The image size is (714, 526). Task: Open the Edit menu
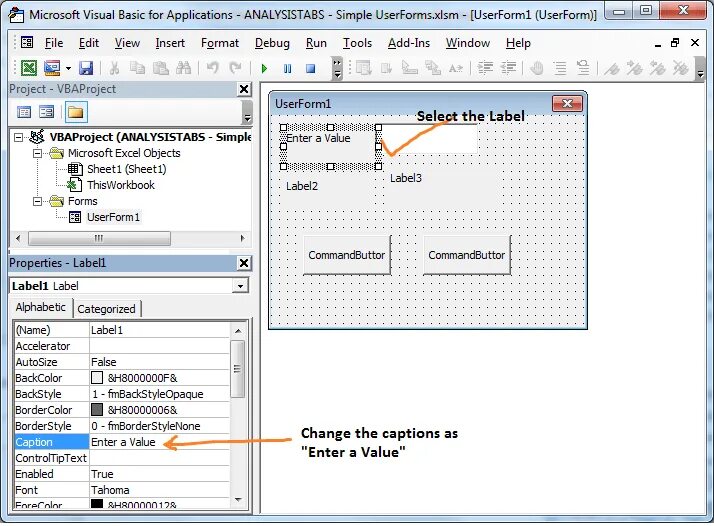coord(89,43)
